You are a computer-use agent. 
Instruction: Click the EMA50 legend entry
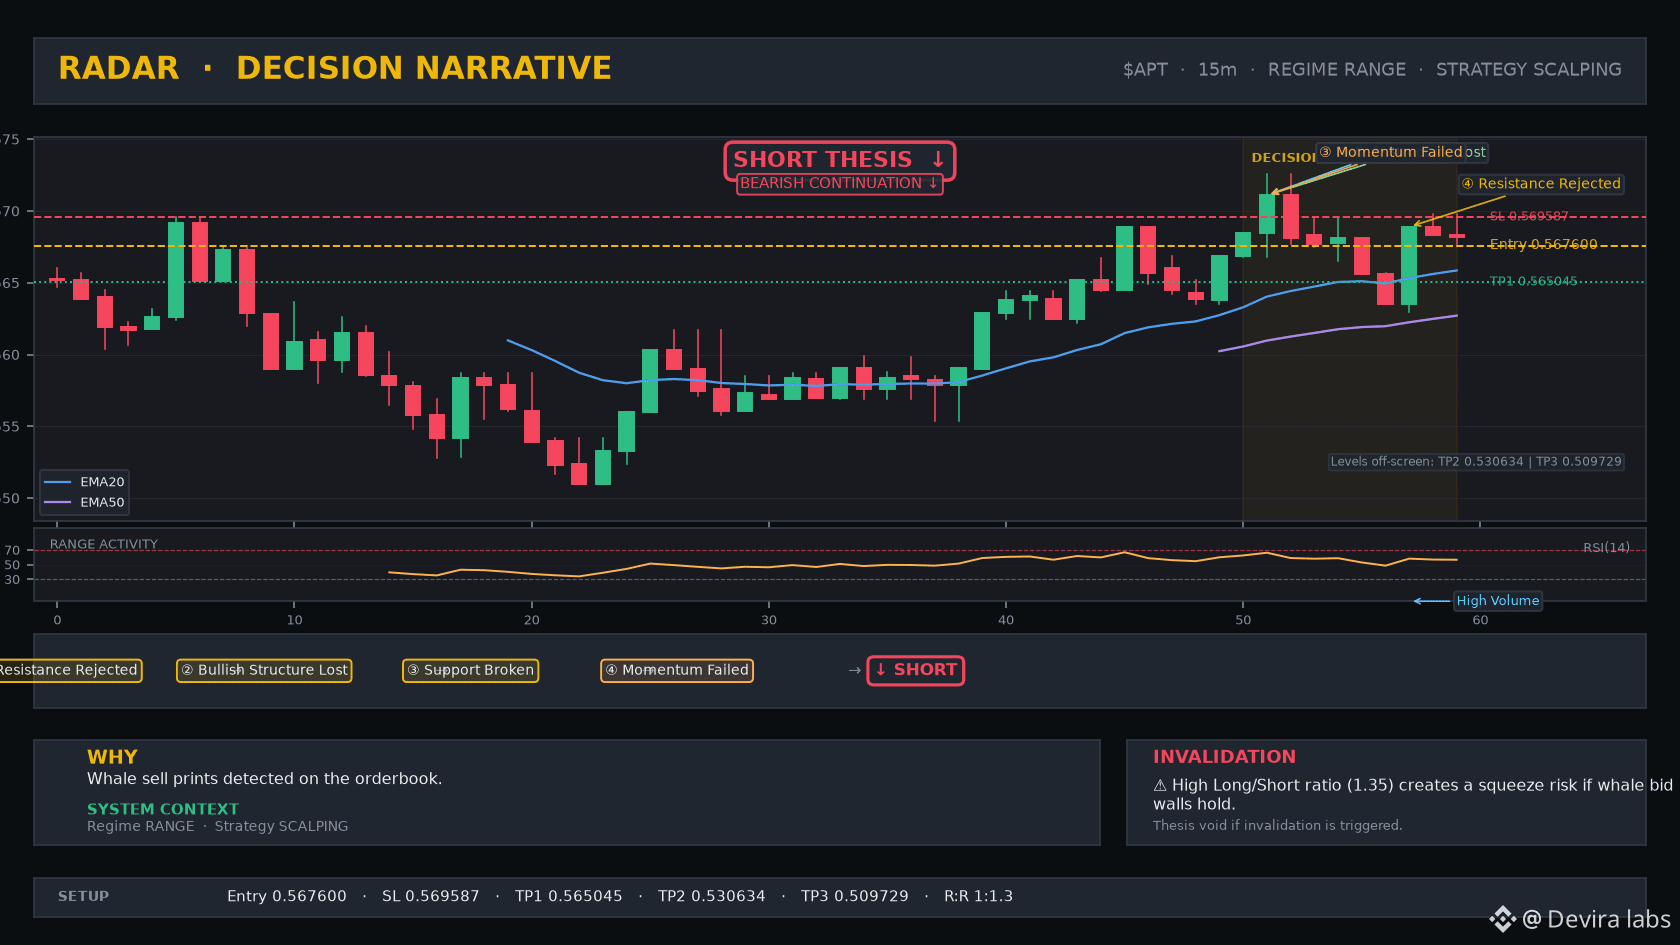coord(85,503)
